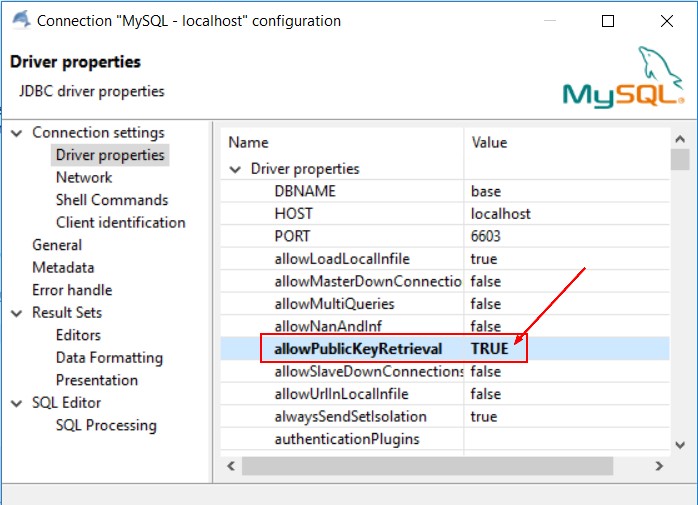Collapse the Driver properties group
This screenshot has height=505, width=698.
[x=236, y=169]
